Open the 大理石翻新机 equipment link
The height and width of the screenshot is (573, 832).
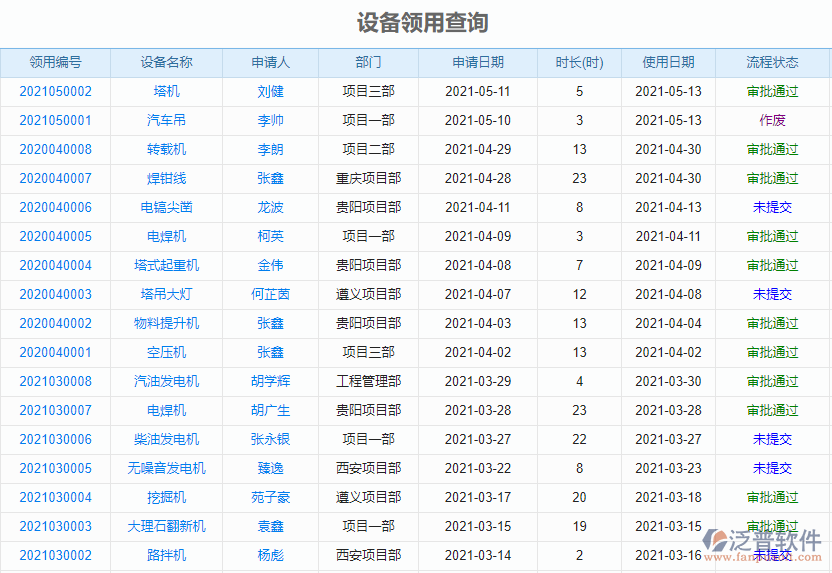tap(166, 526)
